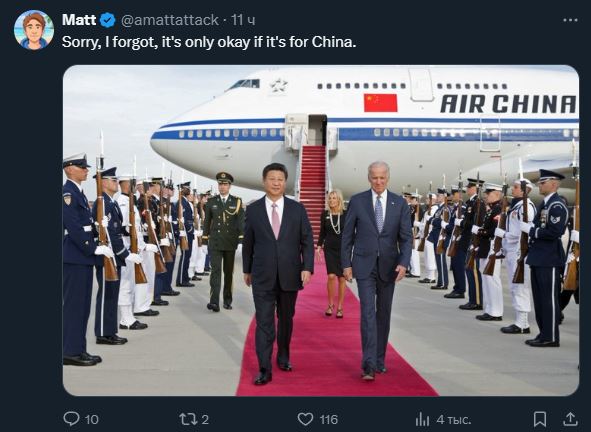The image size is (591, 432).
Task: Bookmark this tweet
Action: [540, 419]
